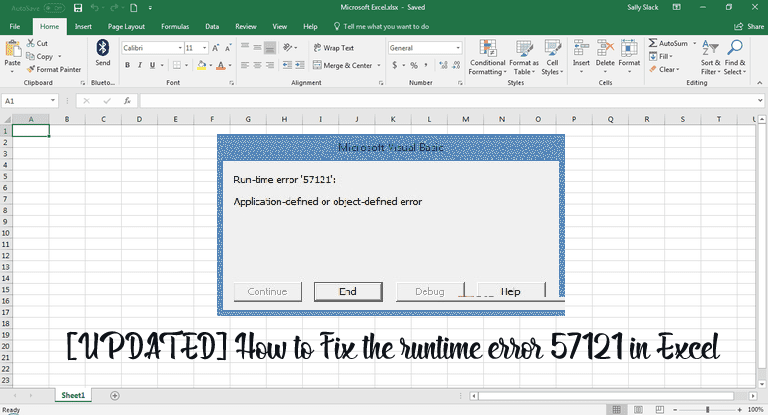Viewport: 768px width, 415px height.
Task: Apply Percent Style format
Action: click(414, 65)
